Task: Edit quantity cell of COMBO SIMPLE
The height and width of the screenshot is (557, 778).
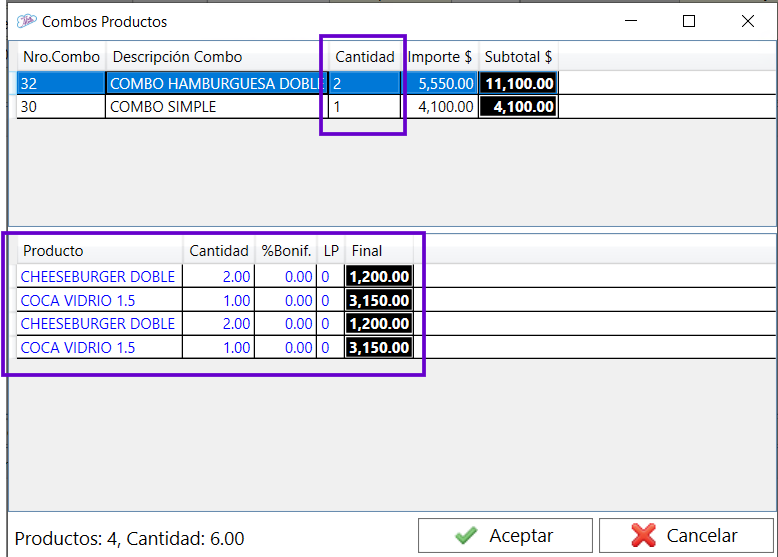Action: point(364,107)
